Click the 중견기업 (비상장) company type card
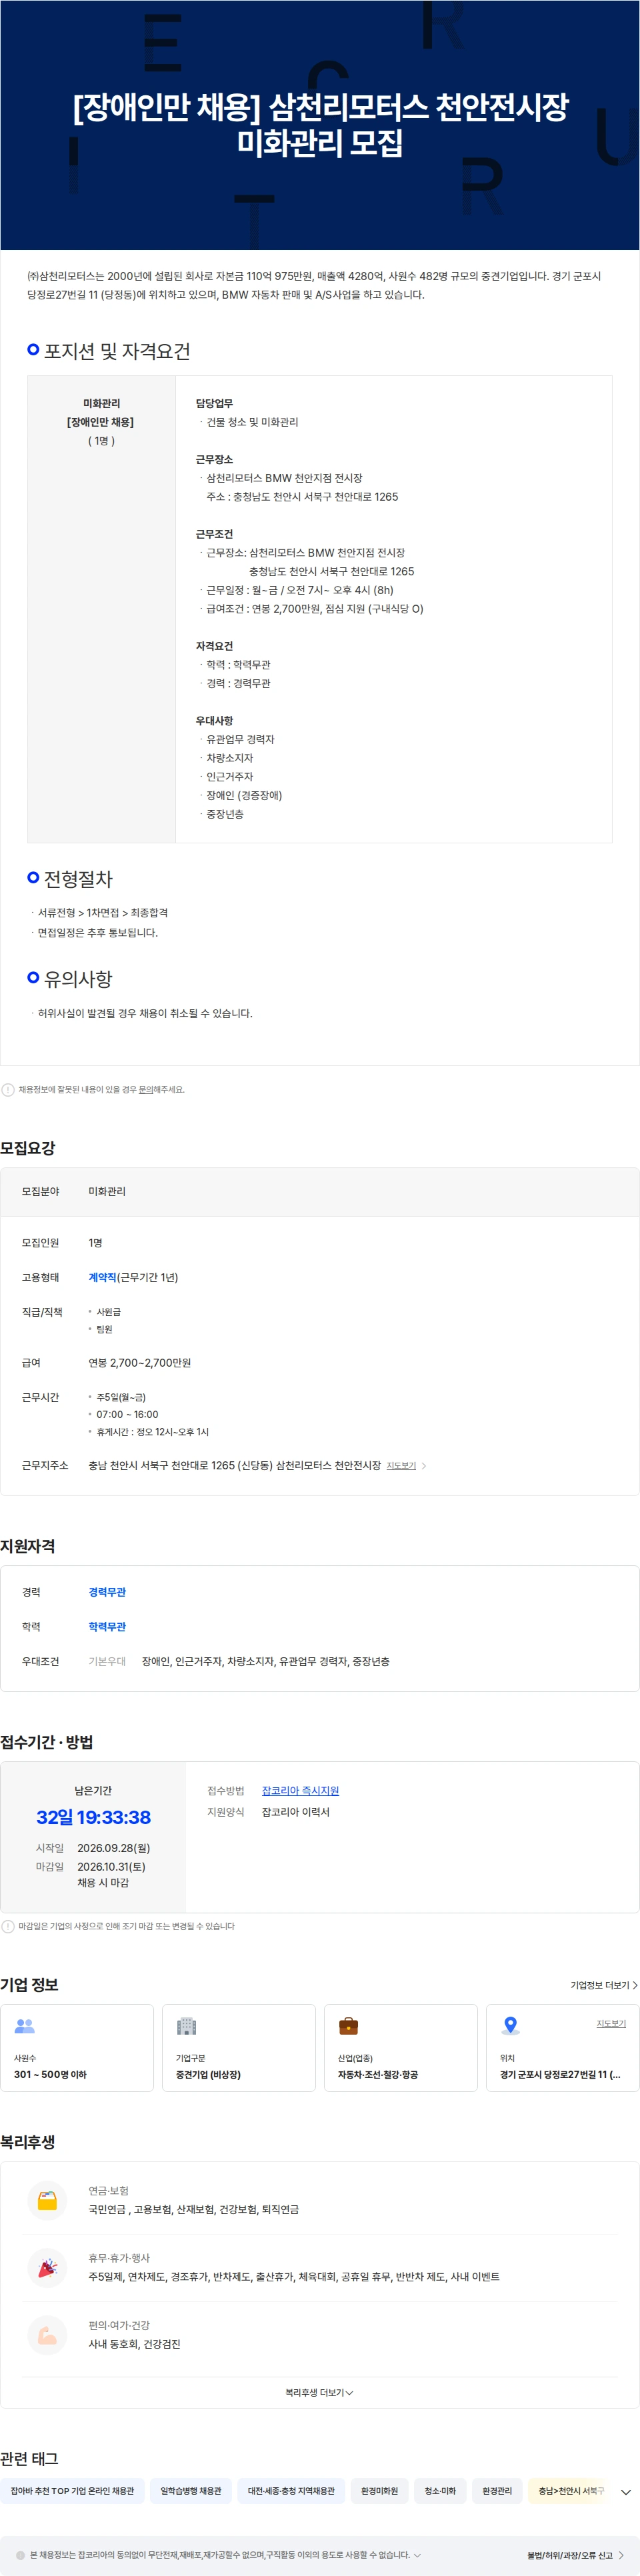 (x=239, y=2047)
